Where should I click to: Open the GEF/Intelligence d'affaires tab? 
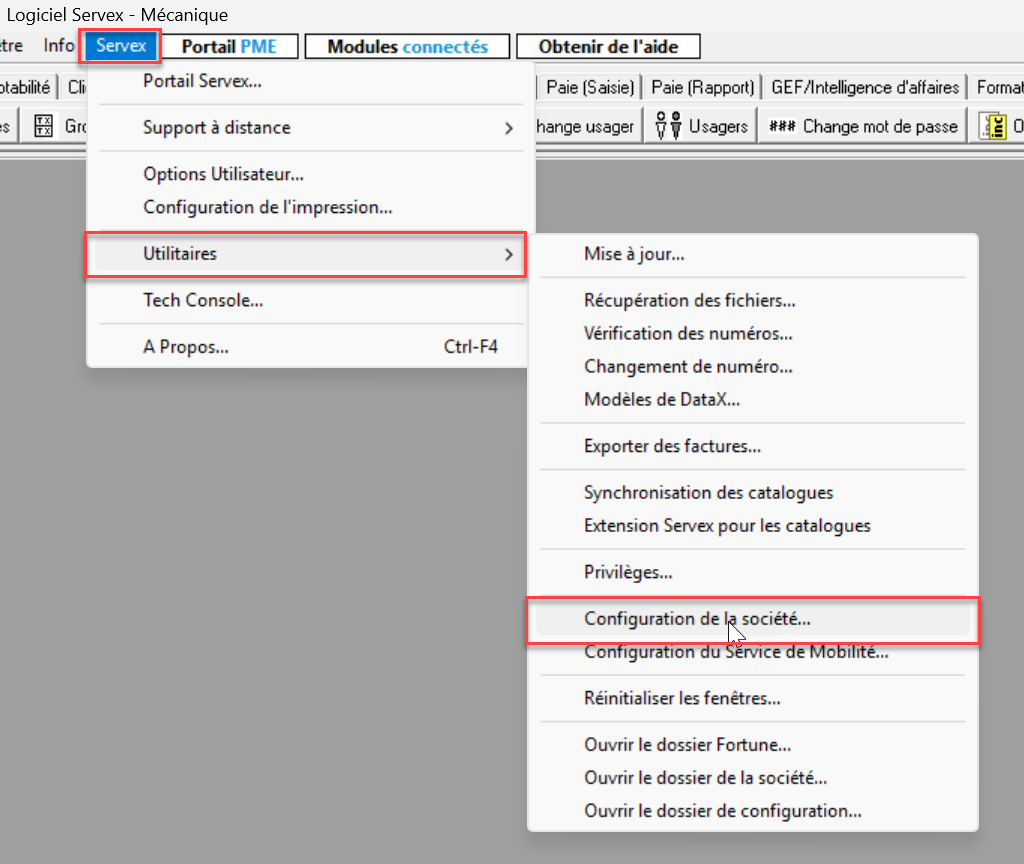click(865, 88)
